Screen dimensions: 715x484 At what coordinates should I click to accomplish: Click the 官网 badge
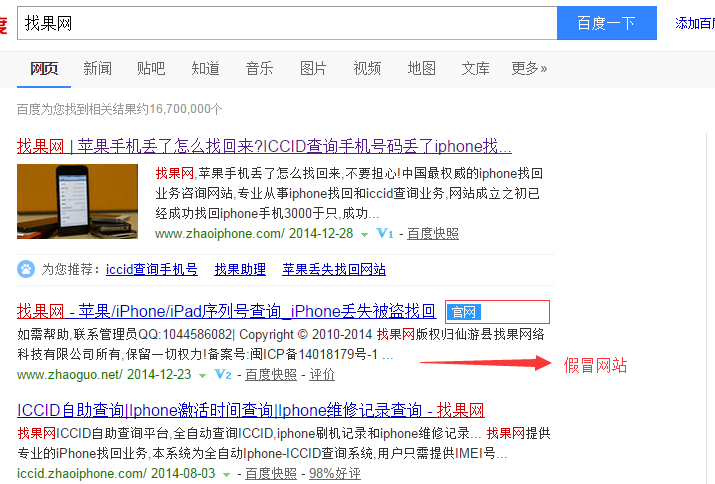(464, 312)
